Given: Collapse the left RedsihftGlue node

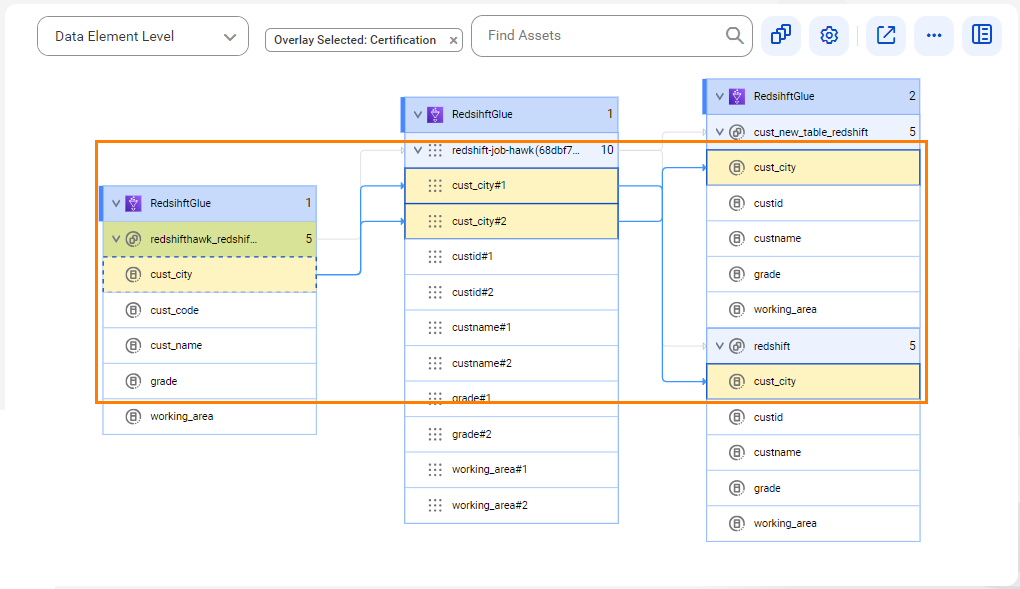Looking at the screenshot, I should 116,203.
